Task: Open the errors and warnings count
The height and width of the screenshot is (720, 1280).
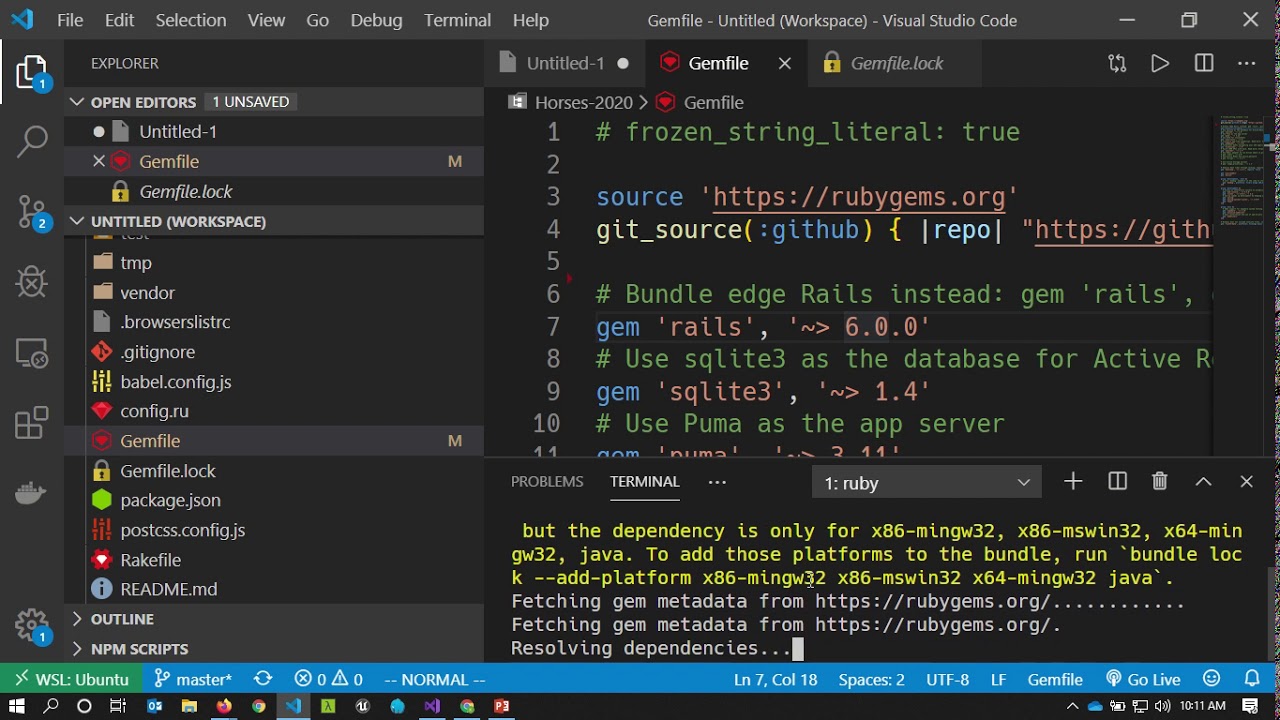Action: click(x=328, y=679)
